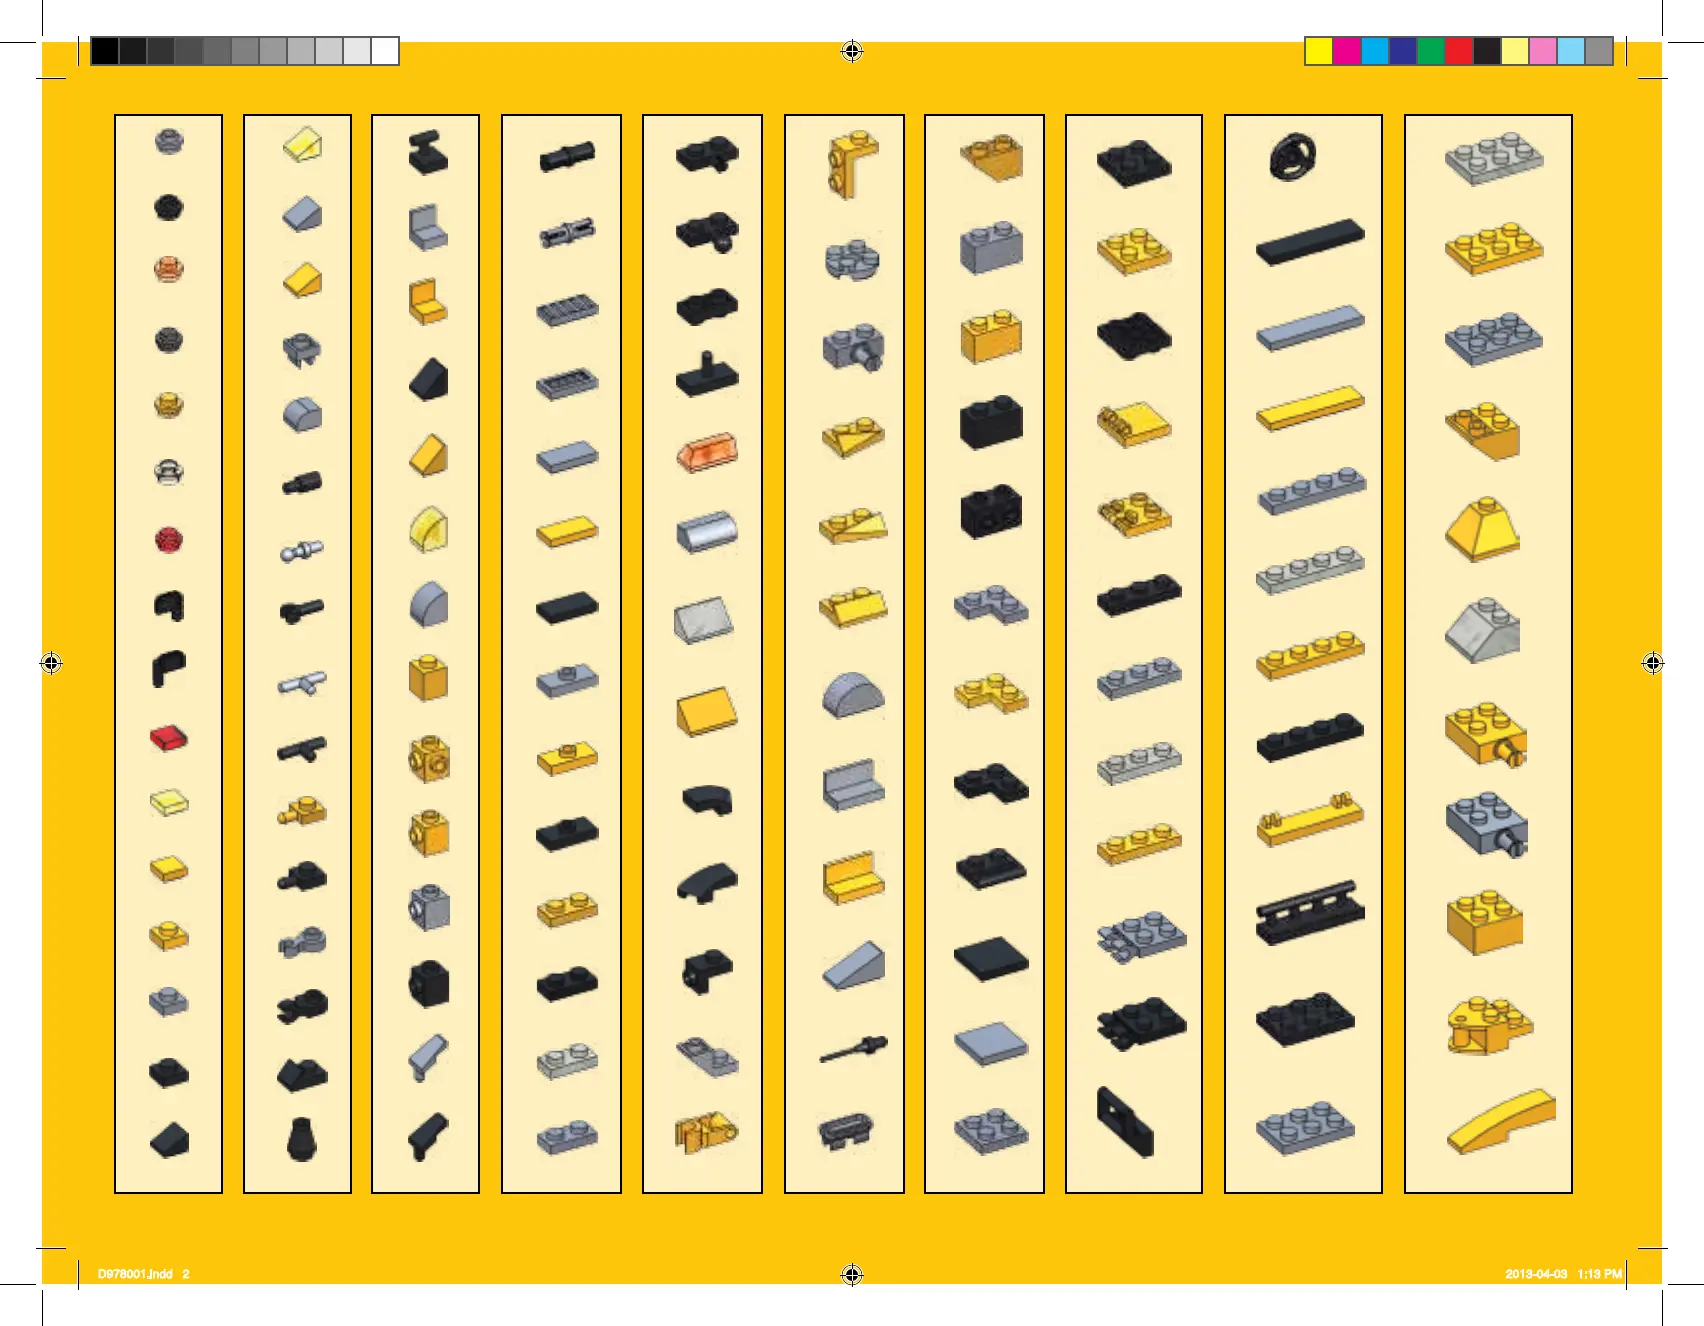Select the cyan swatch in the color bar
The width and height of the screenshot is (1704, 1326).
pyautogui.click(x=1375, y=51)
